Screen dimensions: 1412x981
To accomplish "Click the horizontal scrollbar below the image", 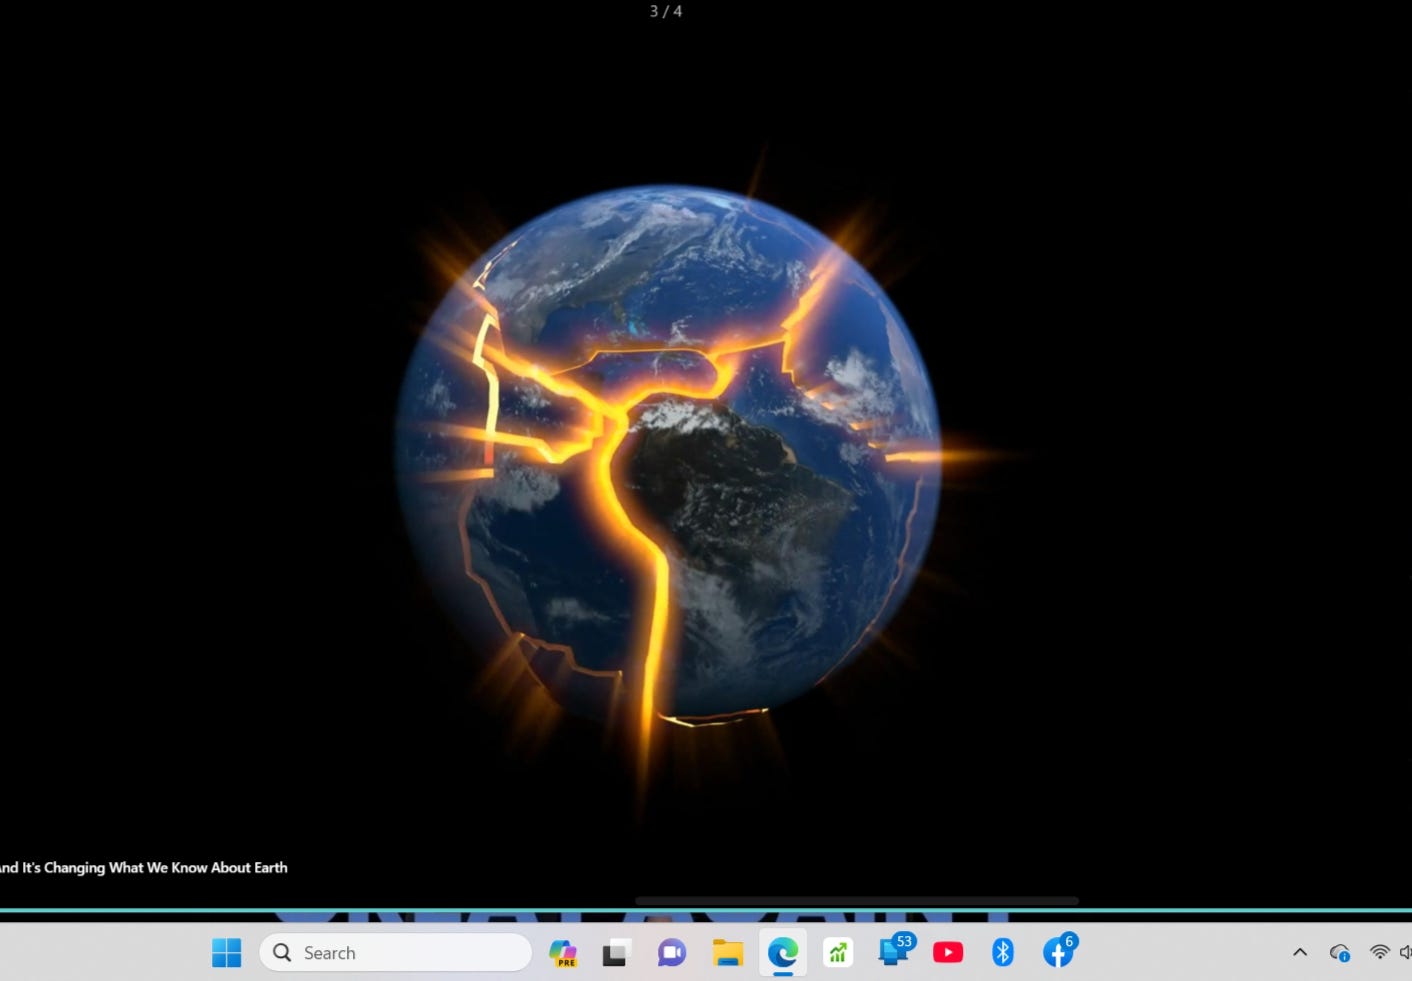I will coord(857,901).
